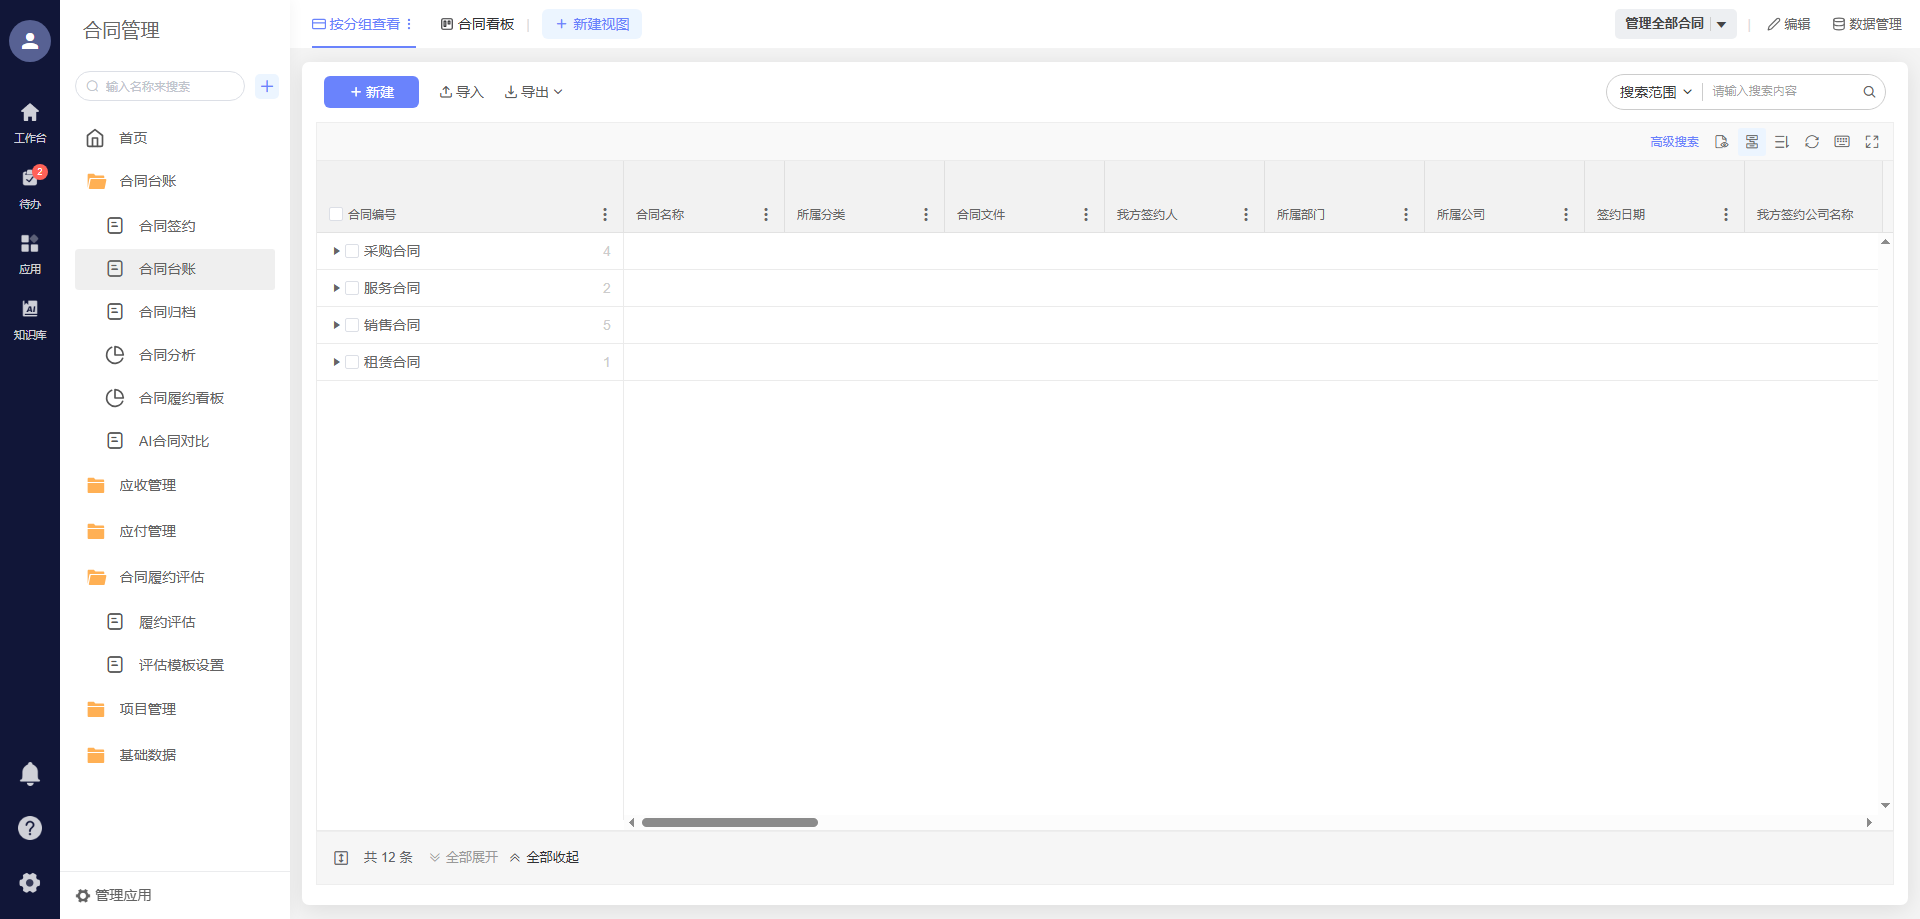The width and height of the screenshot is (1920, 919).
Task: Tick the 销售合同 row checkbox
Action: coord(352,325)
